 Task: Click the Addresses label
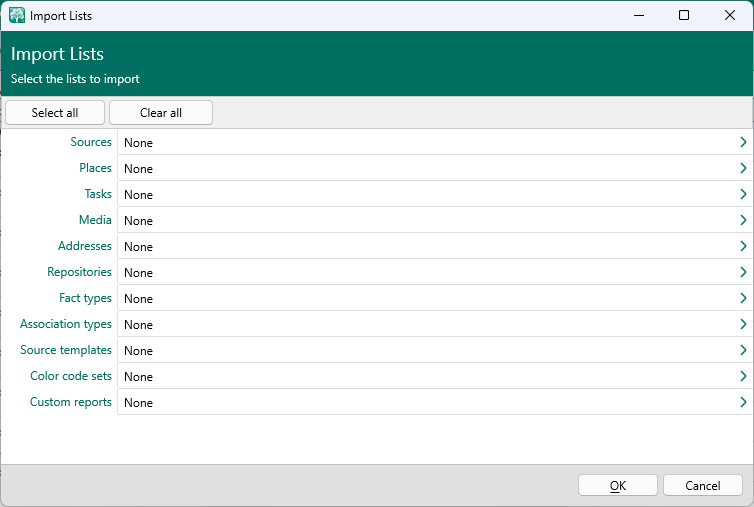[85, 246]
